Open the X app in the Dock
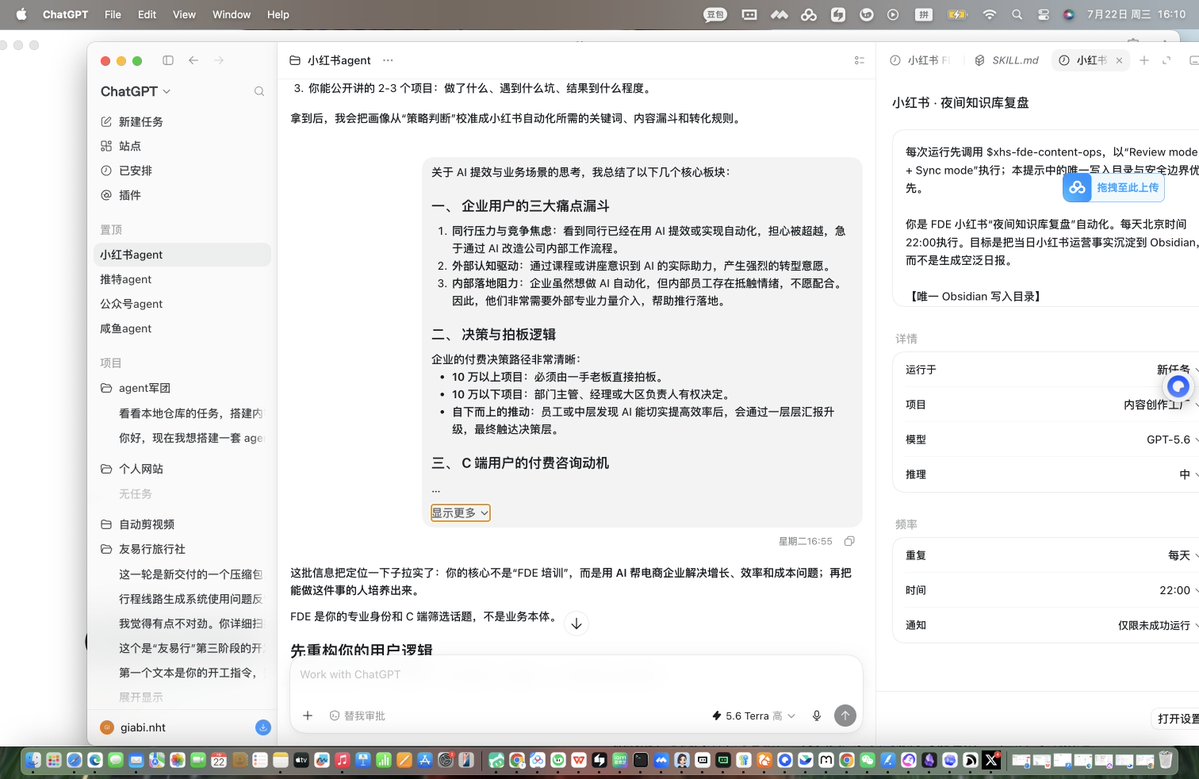 (992, 760)
